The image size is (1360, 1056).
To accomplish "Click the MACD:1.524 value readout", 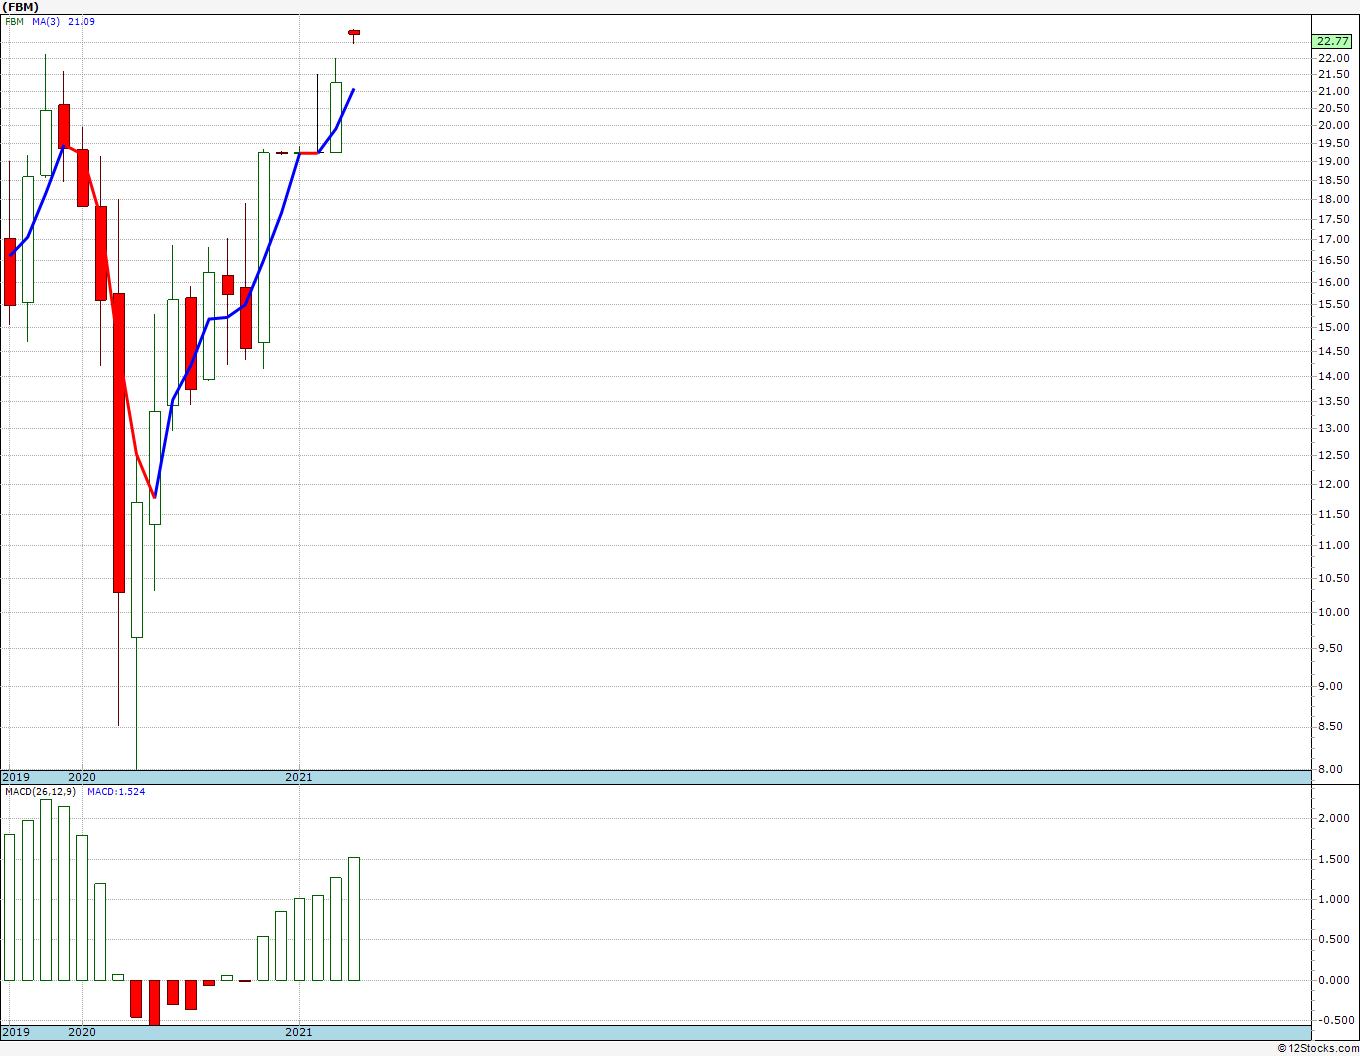I will (x=116, y=792).
